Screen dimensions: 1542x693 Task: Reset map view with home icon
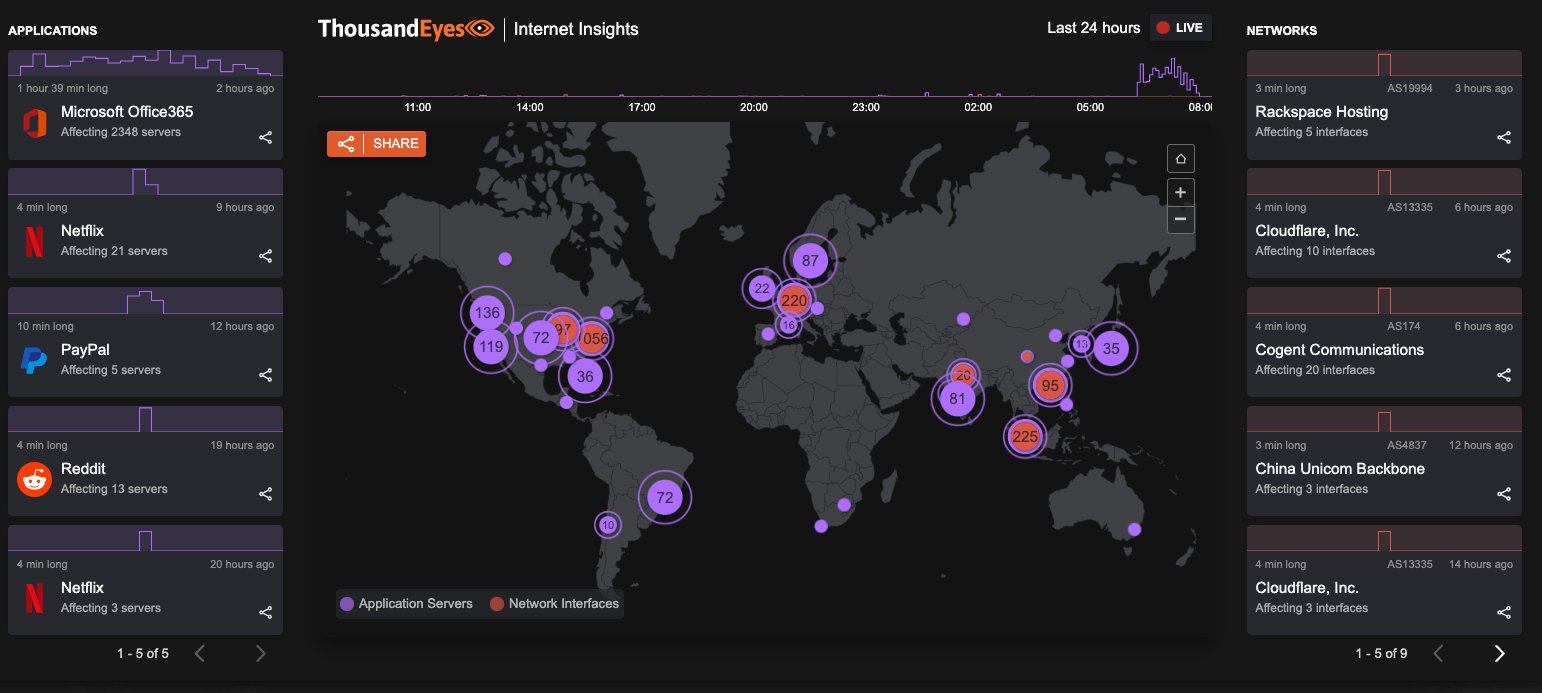point(1181,159)
